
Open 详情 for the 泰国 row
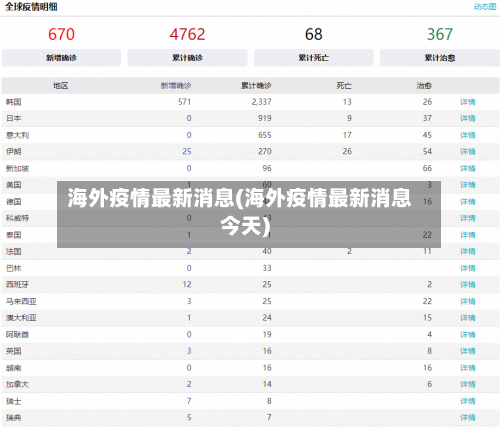click(x=468, y=235)
